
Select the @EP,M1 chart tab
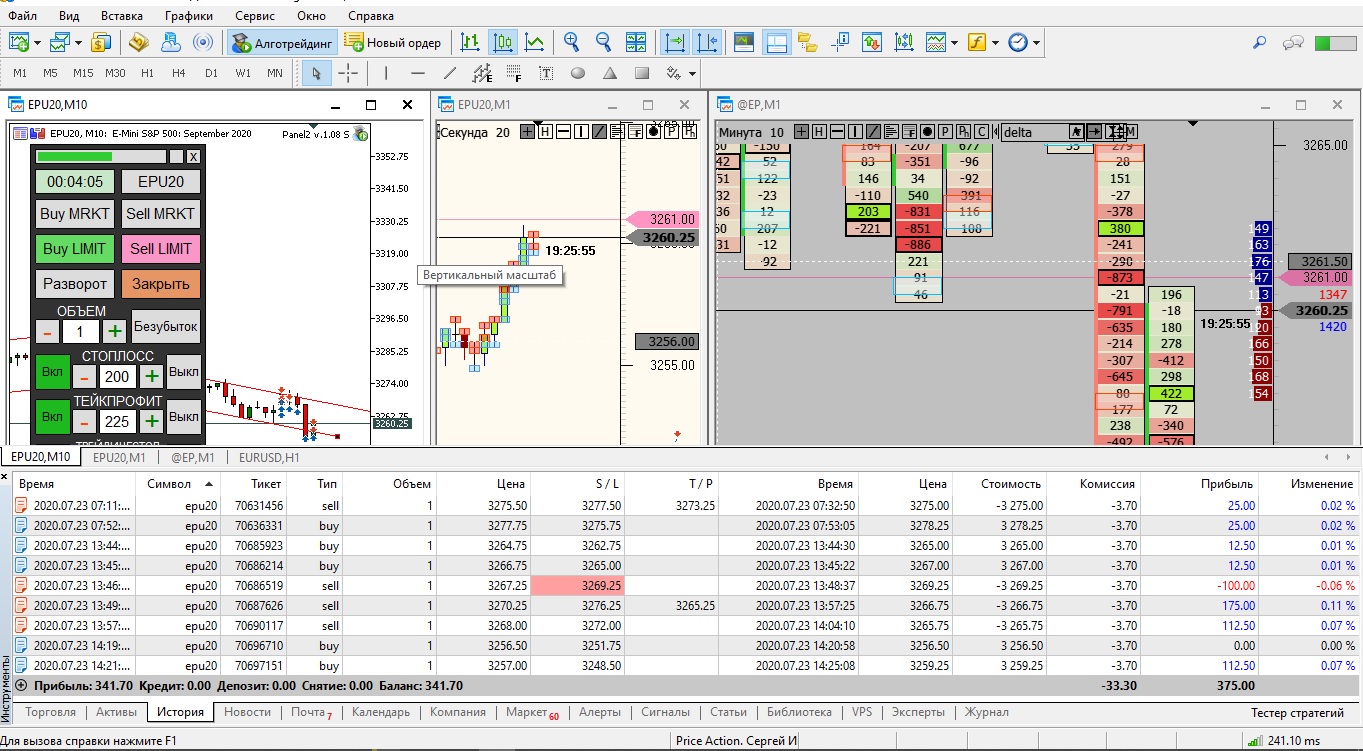[192, 457]
